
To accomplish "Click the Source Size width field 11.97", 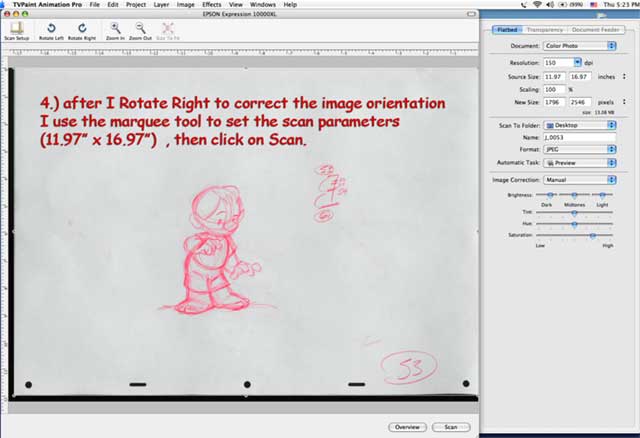I will click(x=554, y=77).
